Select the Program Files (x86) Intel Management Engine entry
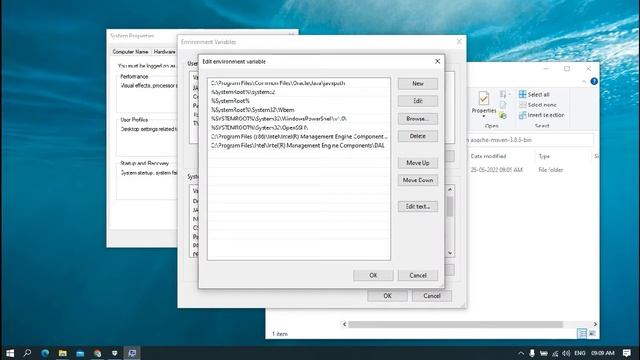The width and height of the screenshot is (640, 360). (298, 137)
